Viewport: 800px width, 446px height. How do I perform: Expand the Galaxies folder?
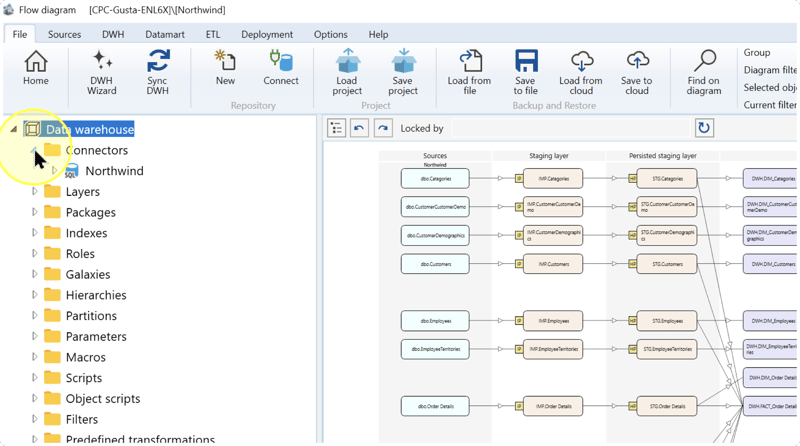pyautogui.click(x=35, y=274)
